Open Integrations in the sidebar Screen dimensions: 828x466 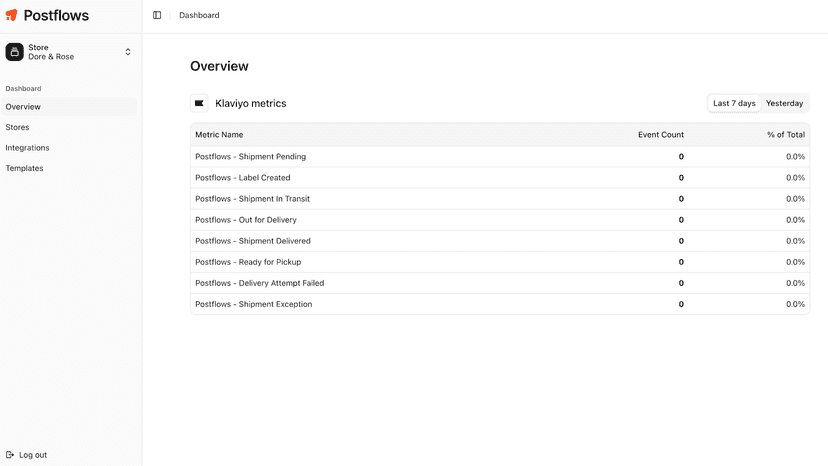point(69,148)
